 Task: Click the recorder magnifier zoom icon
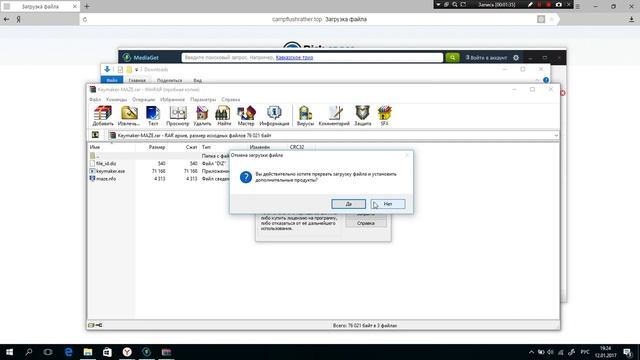pos(455,4)
